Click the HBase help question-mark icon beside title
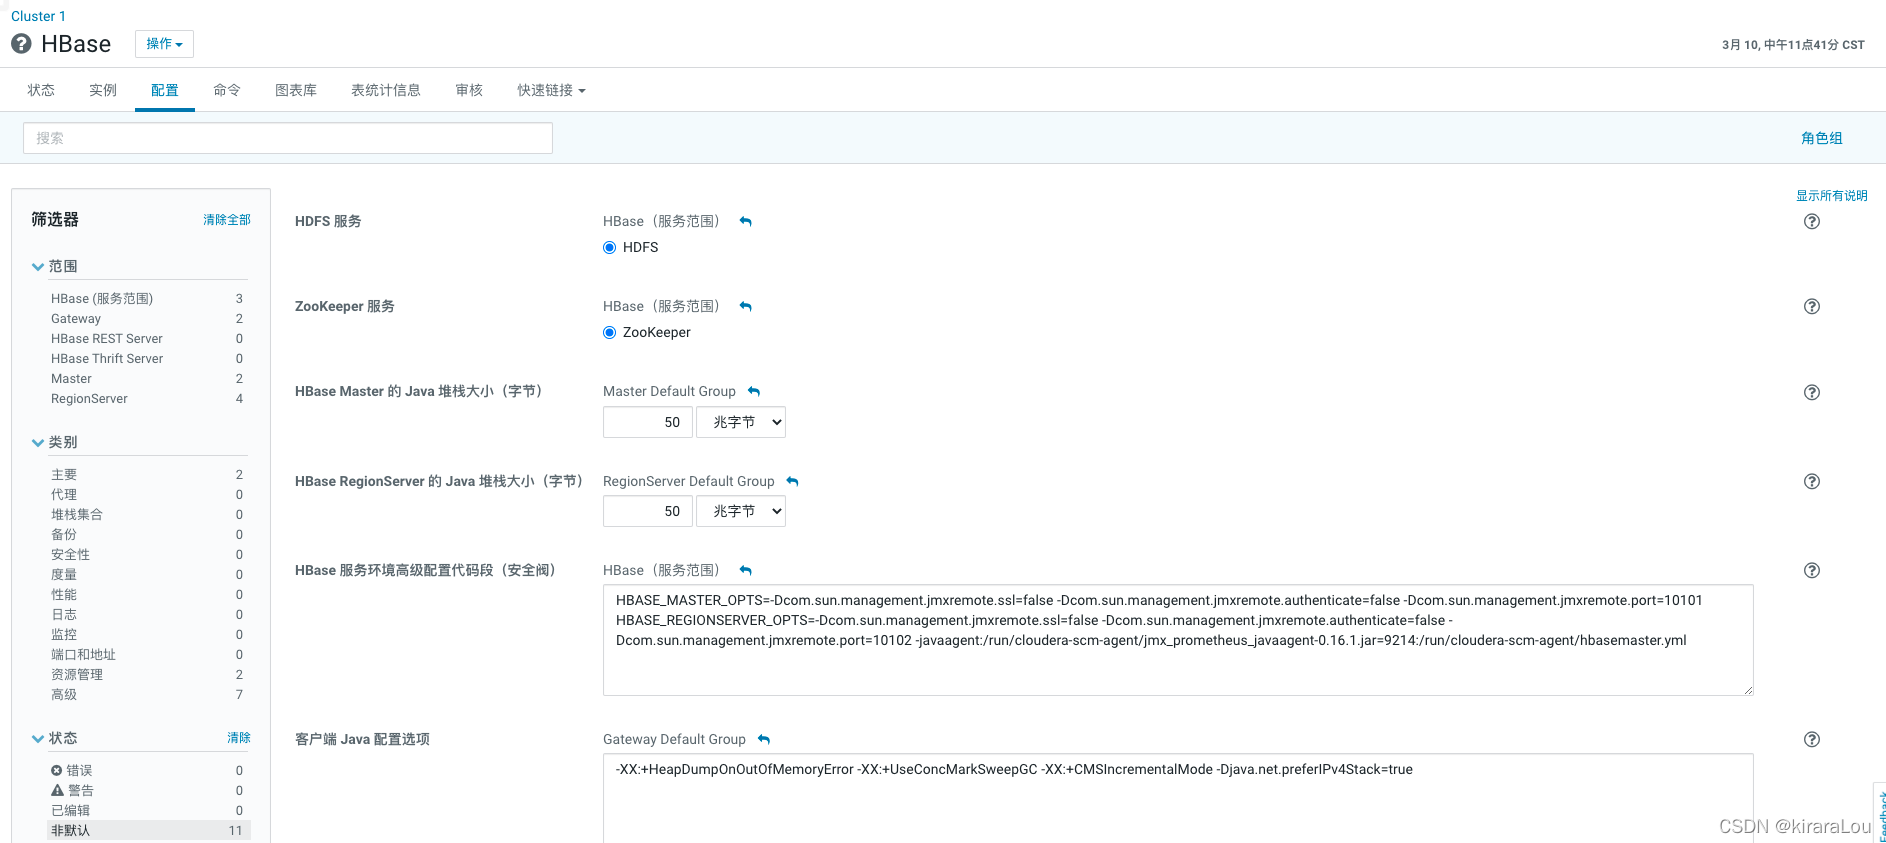This screenshot has height=843, width=1886. 21,44
